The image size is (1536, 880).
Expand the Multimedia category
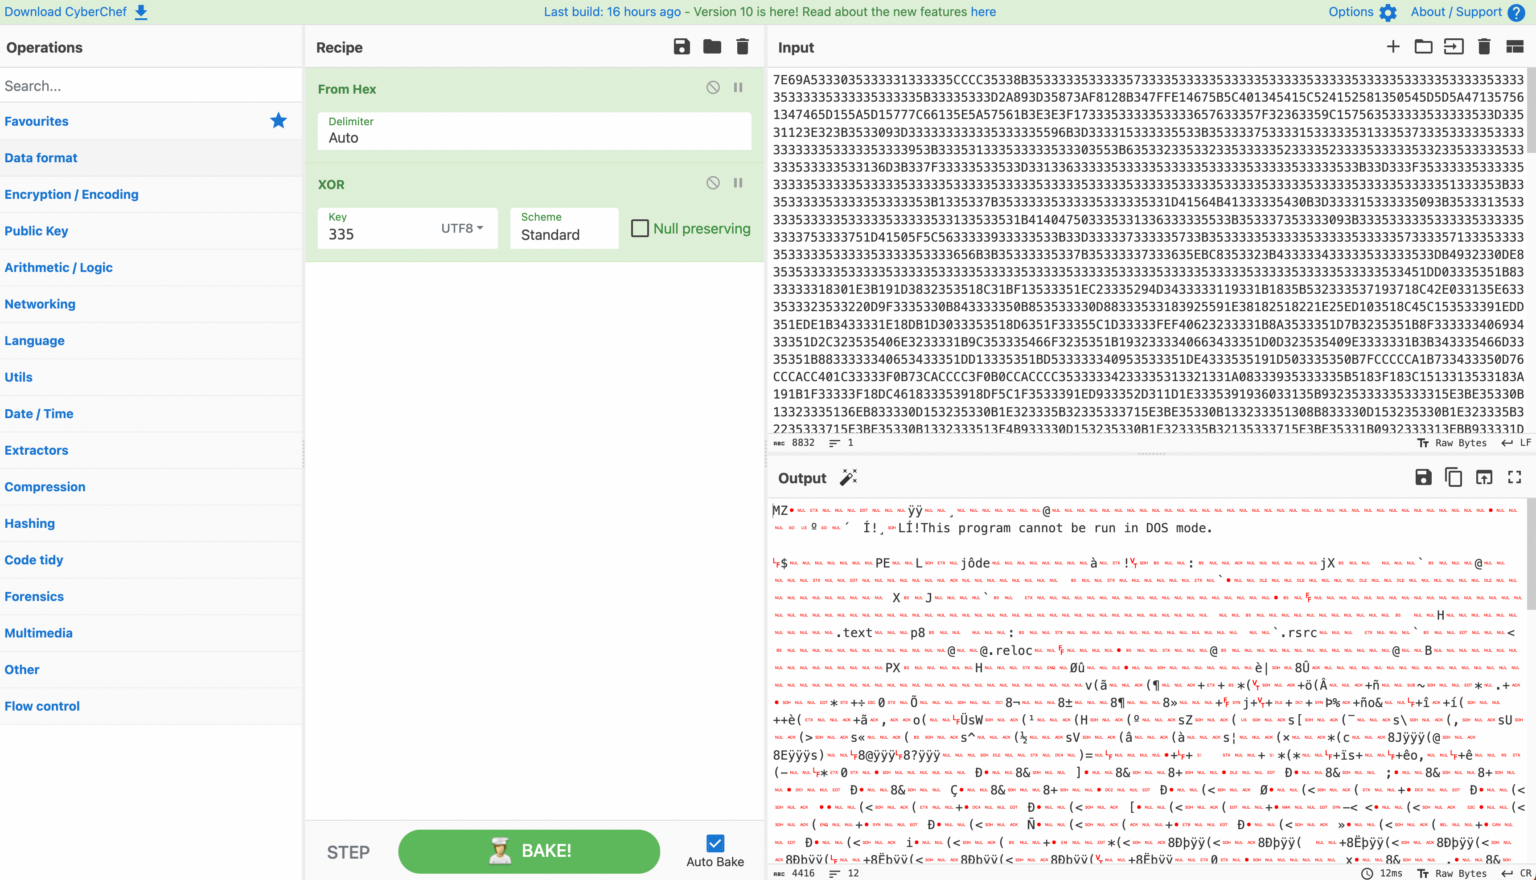click(x=151, y=633)
